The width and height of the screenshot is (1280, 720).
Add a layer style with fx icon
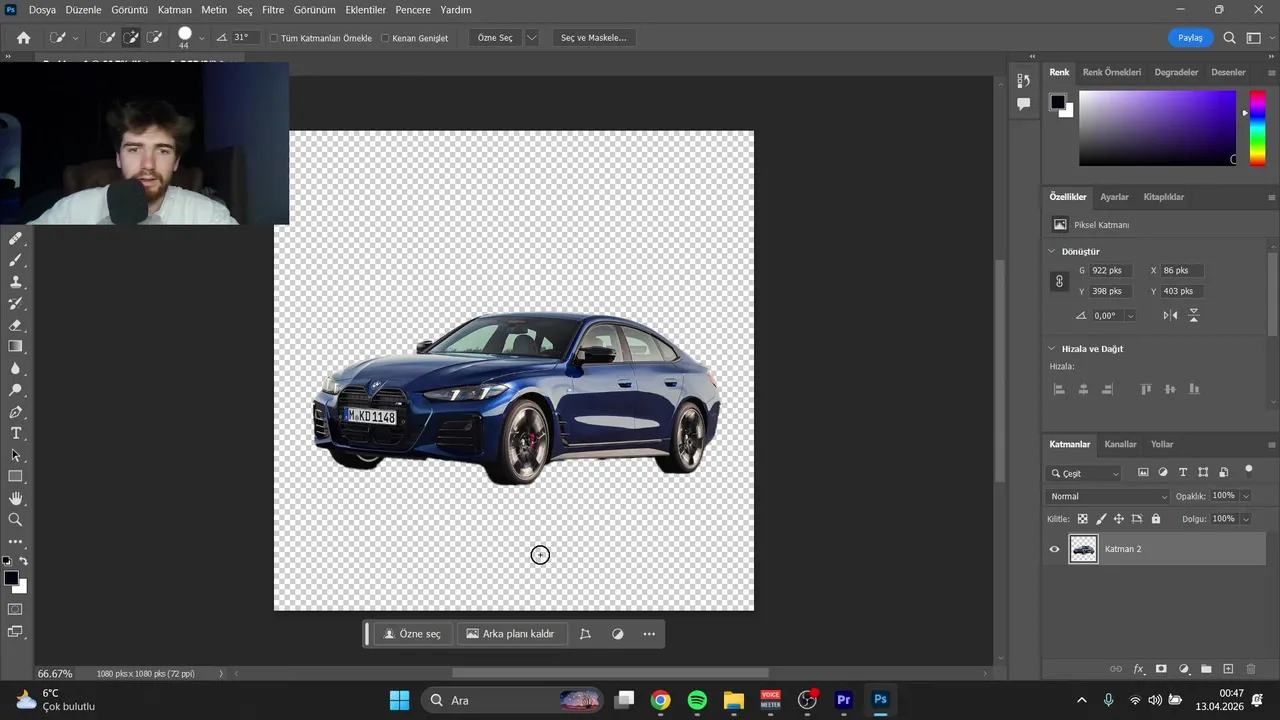(1138, 669)
